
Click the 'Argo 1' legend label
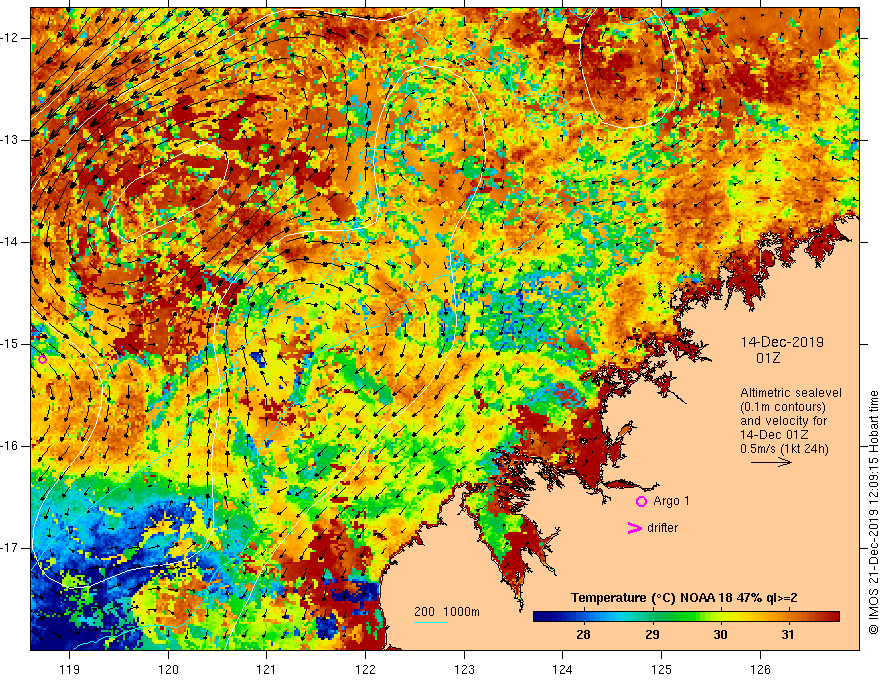(671, 501)
